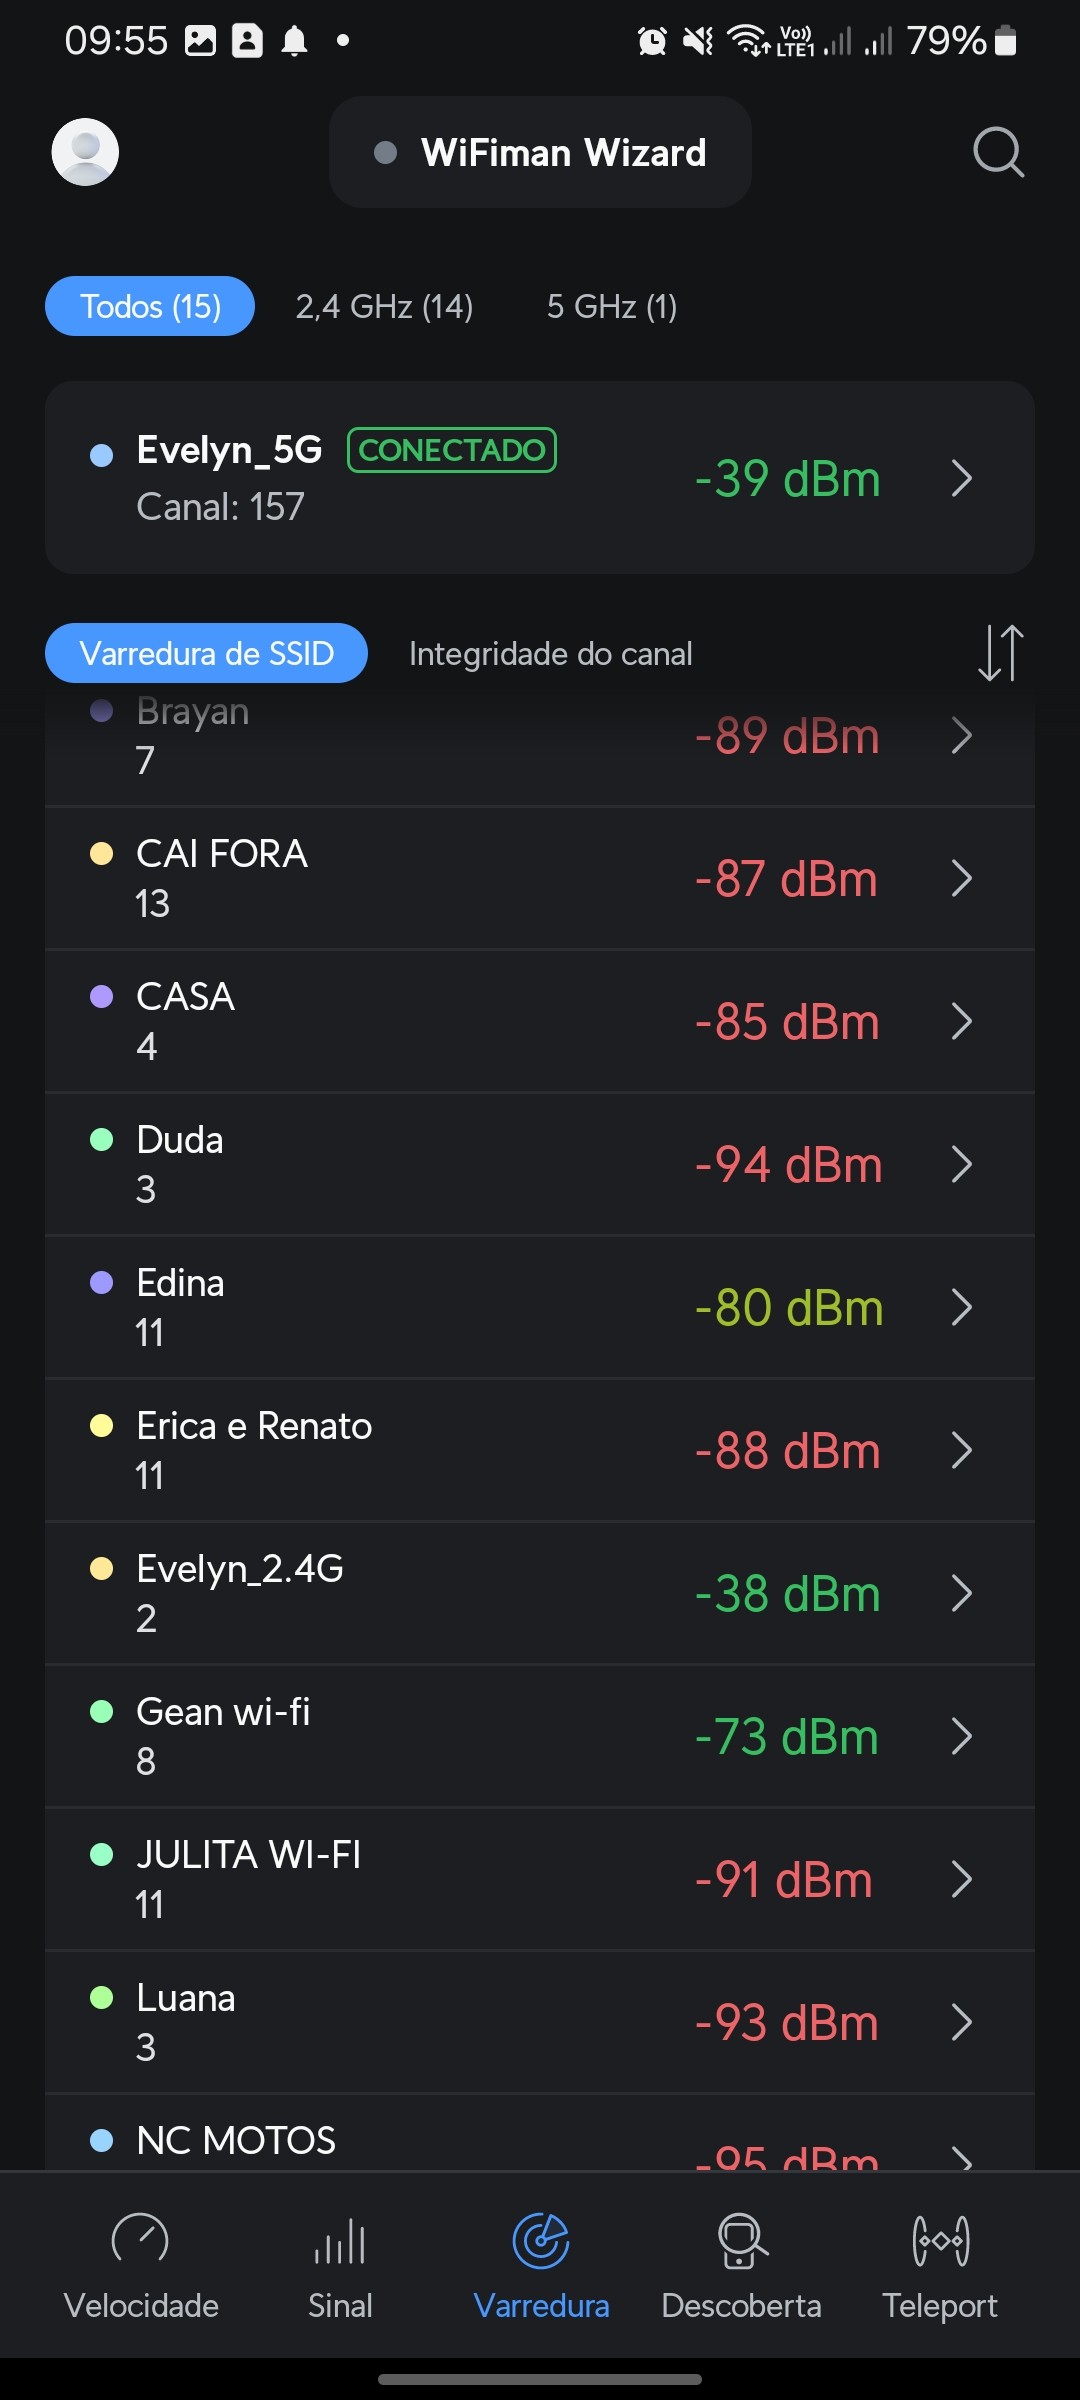Open the user profile avatar
This screenshot has width=1080, height=2400.
tap(85, 152)
